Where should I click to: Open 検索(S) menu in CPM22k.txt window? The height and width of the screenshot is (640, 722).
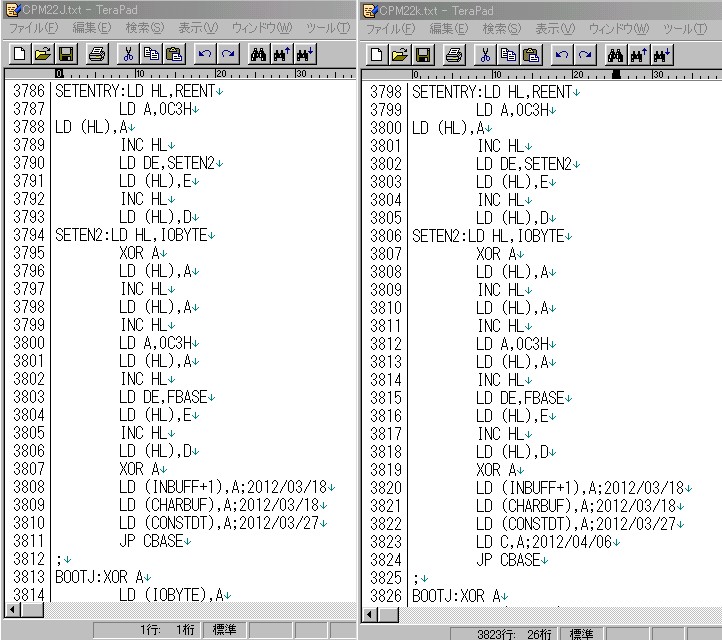click(x=502, y=29)
